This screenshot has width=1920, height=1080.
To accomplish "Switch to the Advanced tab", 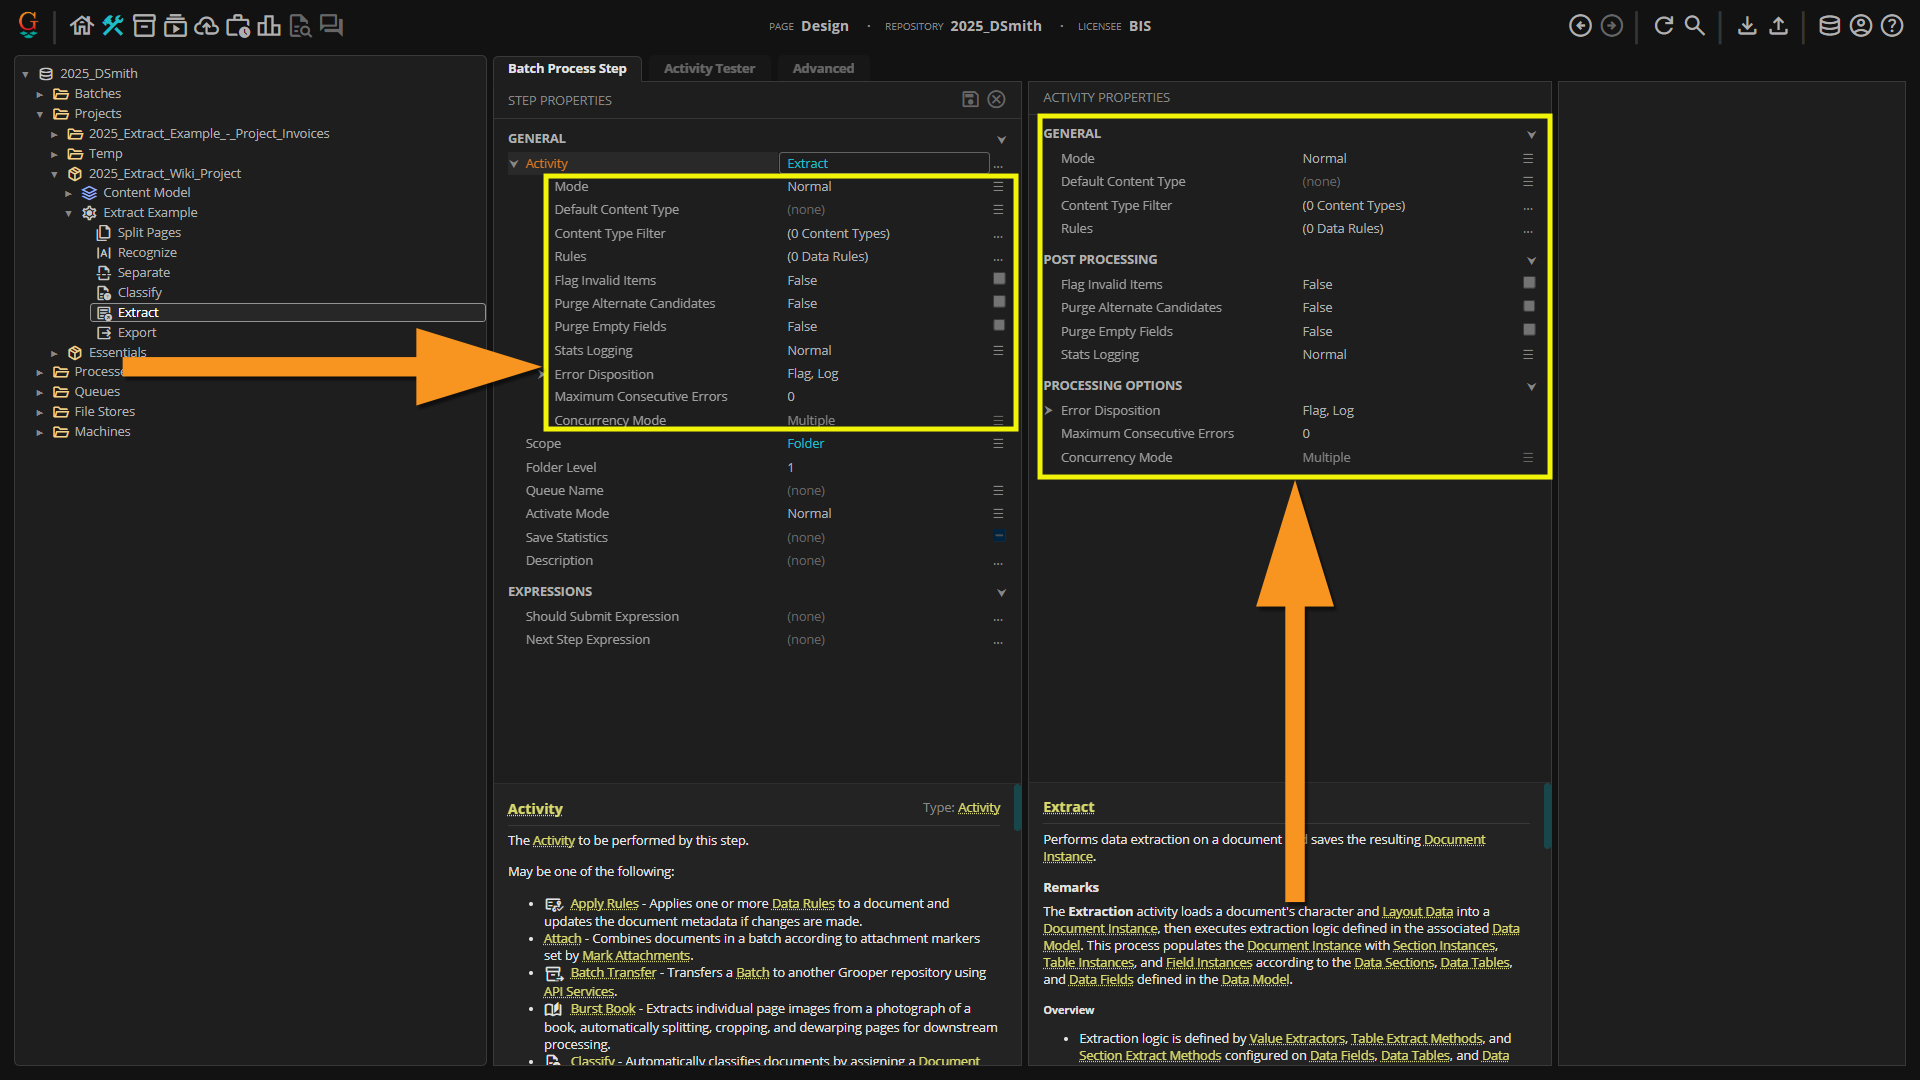I will point(823,68).
